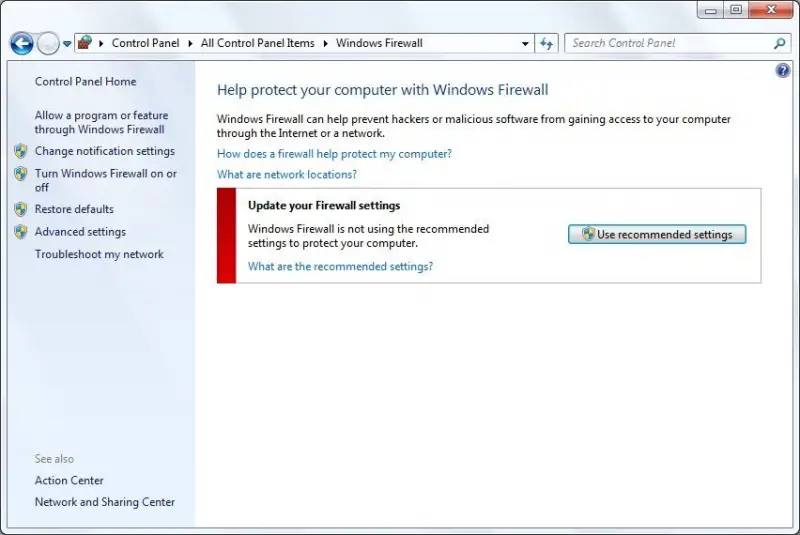Click shield icon beside Turn Windows Firewall
The width and height of the screenshot is (800, 535).
(21, 173)
